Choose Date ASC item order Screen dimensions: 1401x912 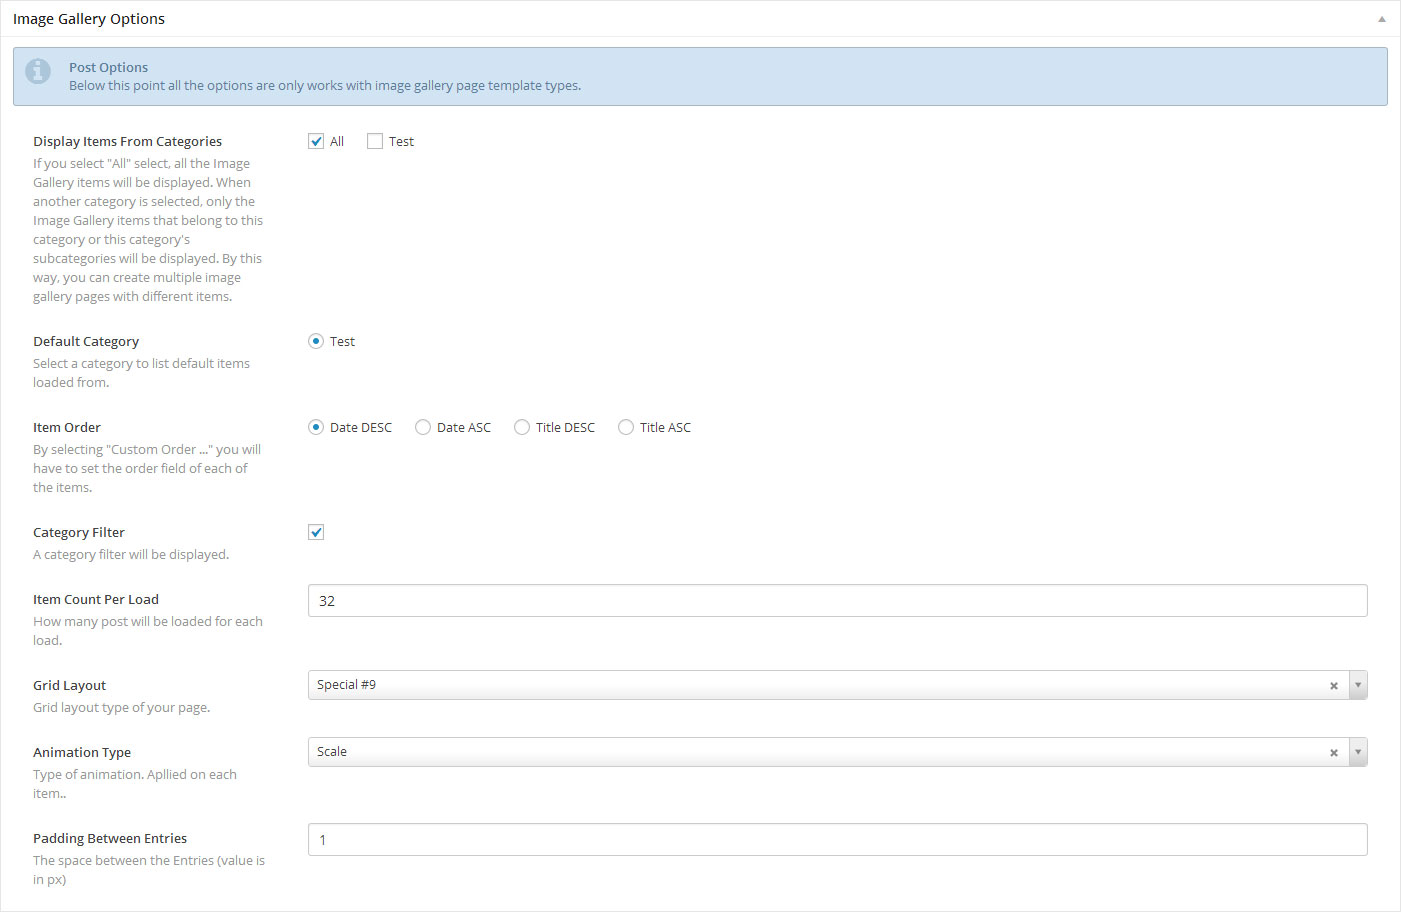click(423, 427)
